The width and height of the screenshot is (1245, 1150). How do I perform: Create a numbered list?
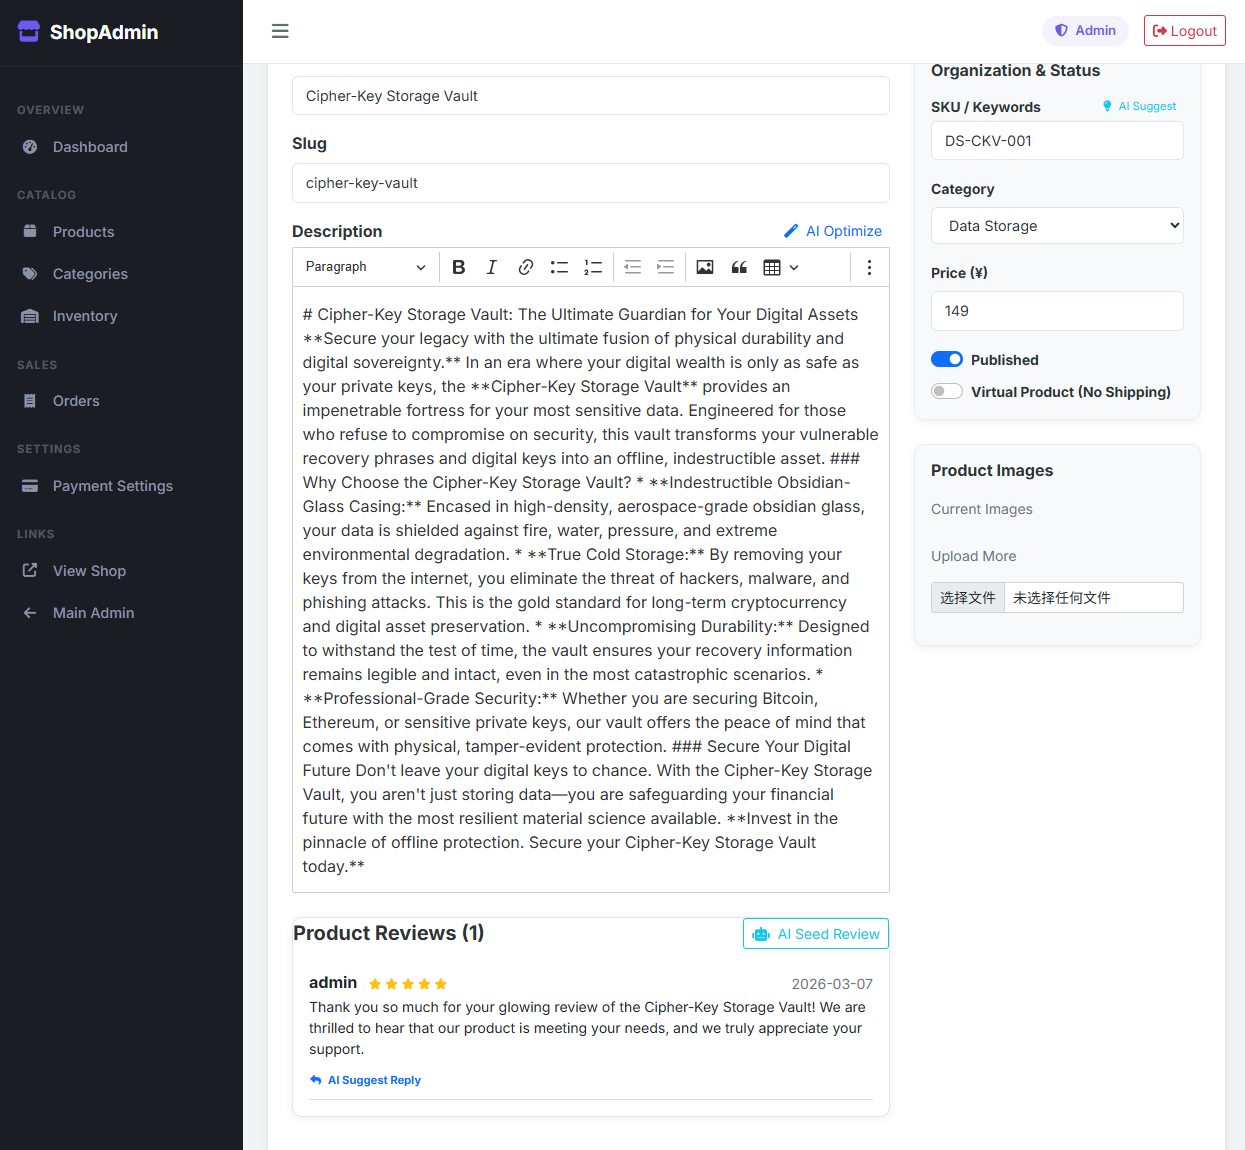coord(593,267)
